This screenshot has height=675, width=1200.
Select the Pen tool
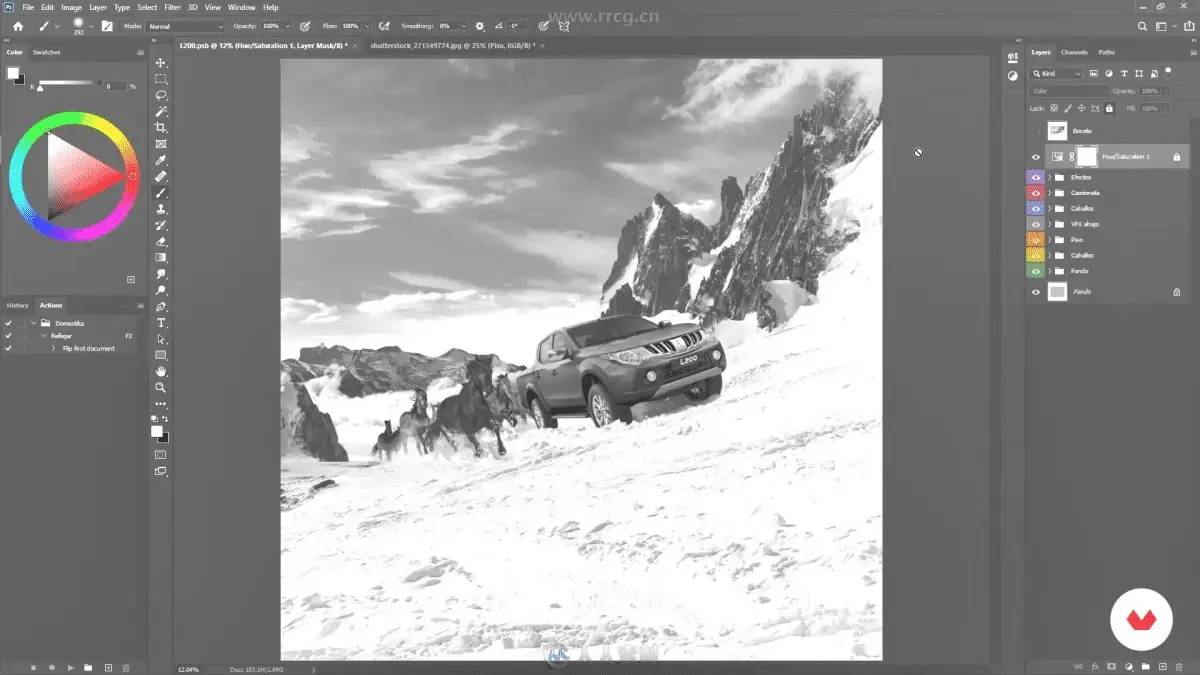click(161, 306)
